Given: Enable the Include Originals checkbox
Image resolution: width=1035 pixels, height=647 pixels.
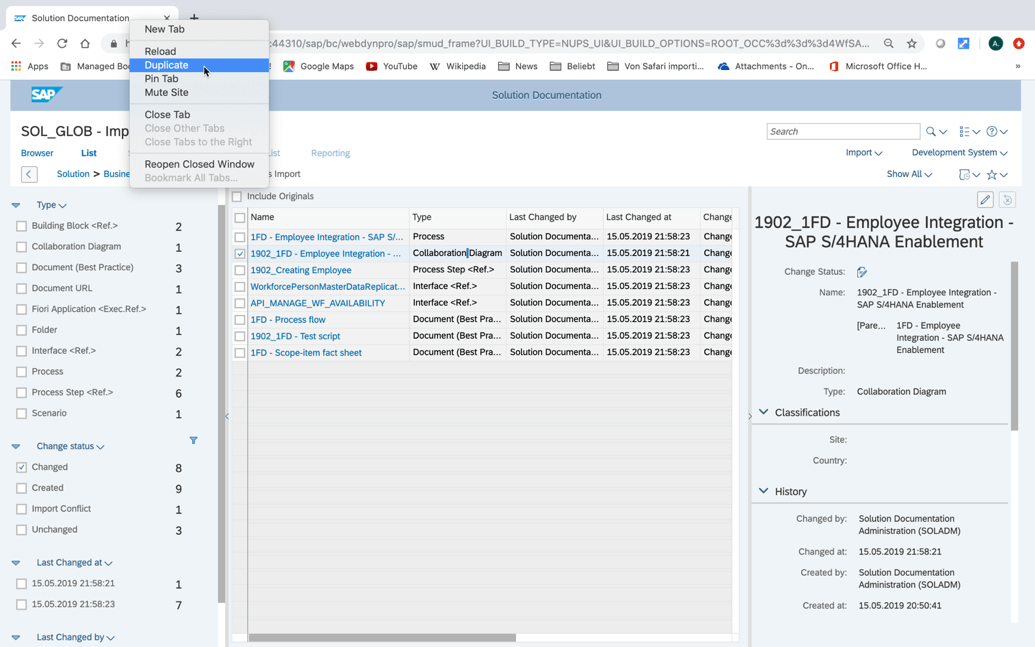Looking at the screenshot, I should coord(237,196).
